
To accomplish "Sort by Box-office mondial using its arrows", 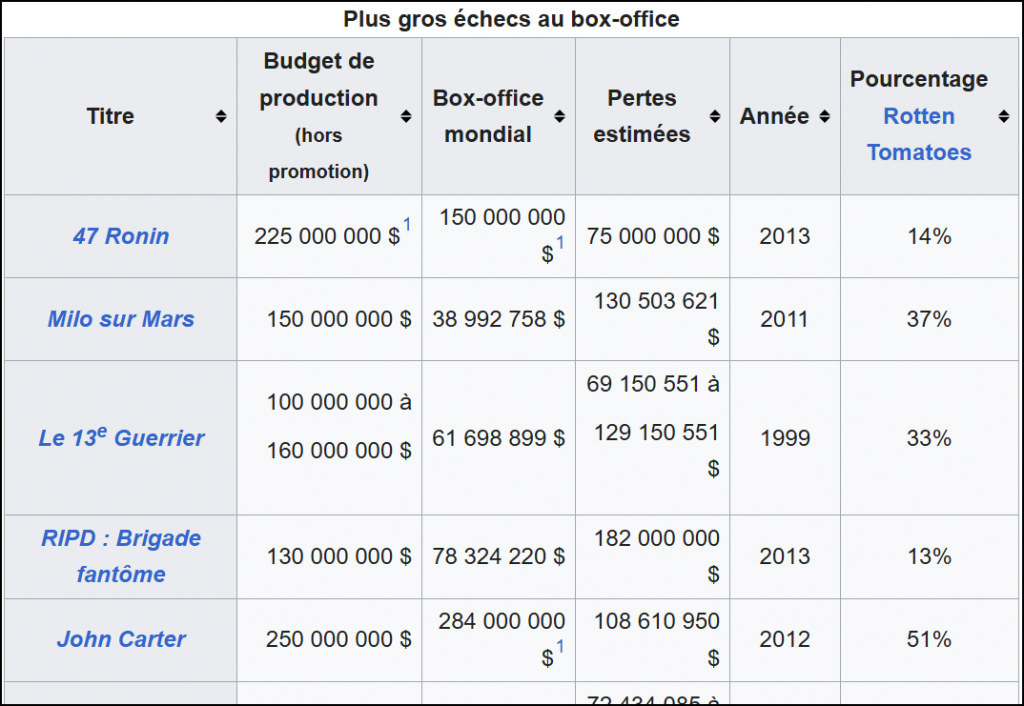I will (x=559, y=116).
